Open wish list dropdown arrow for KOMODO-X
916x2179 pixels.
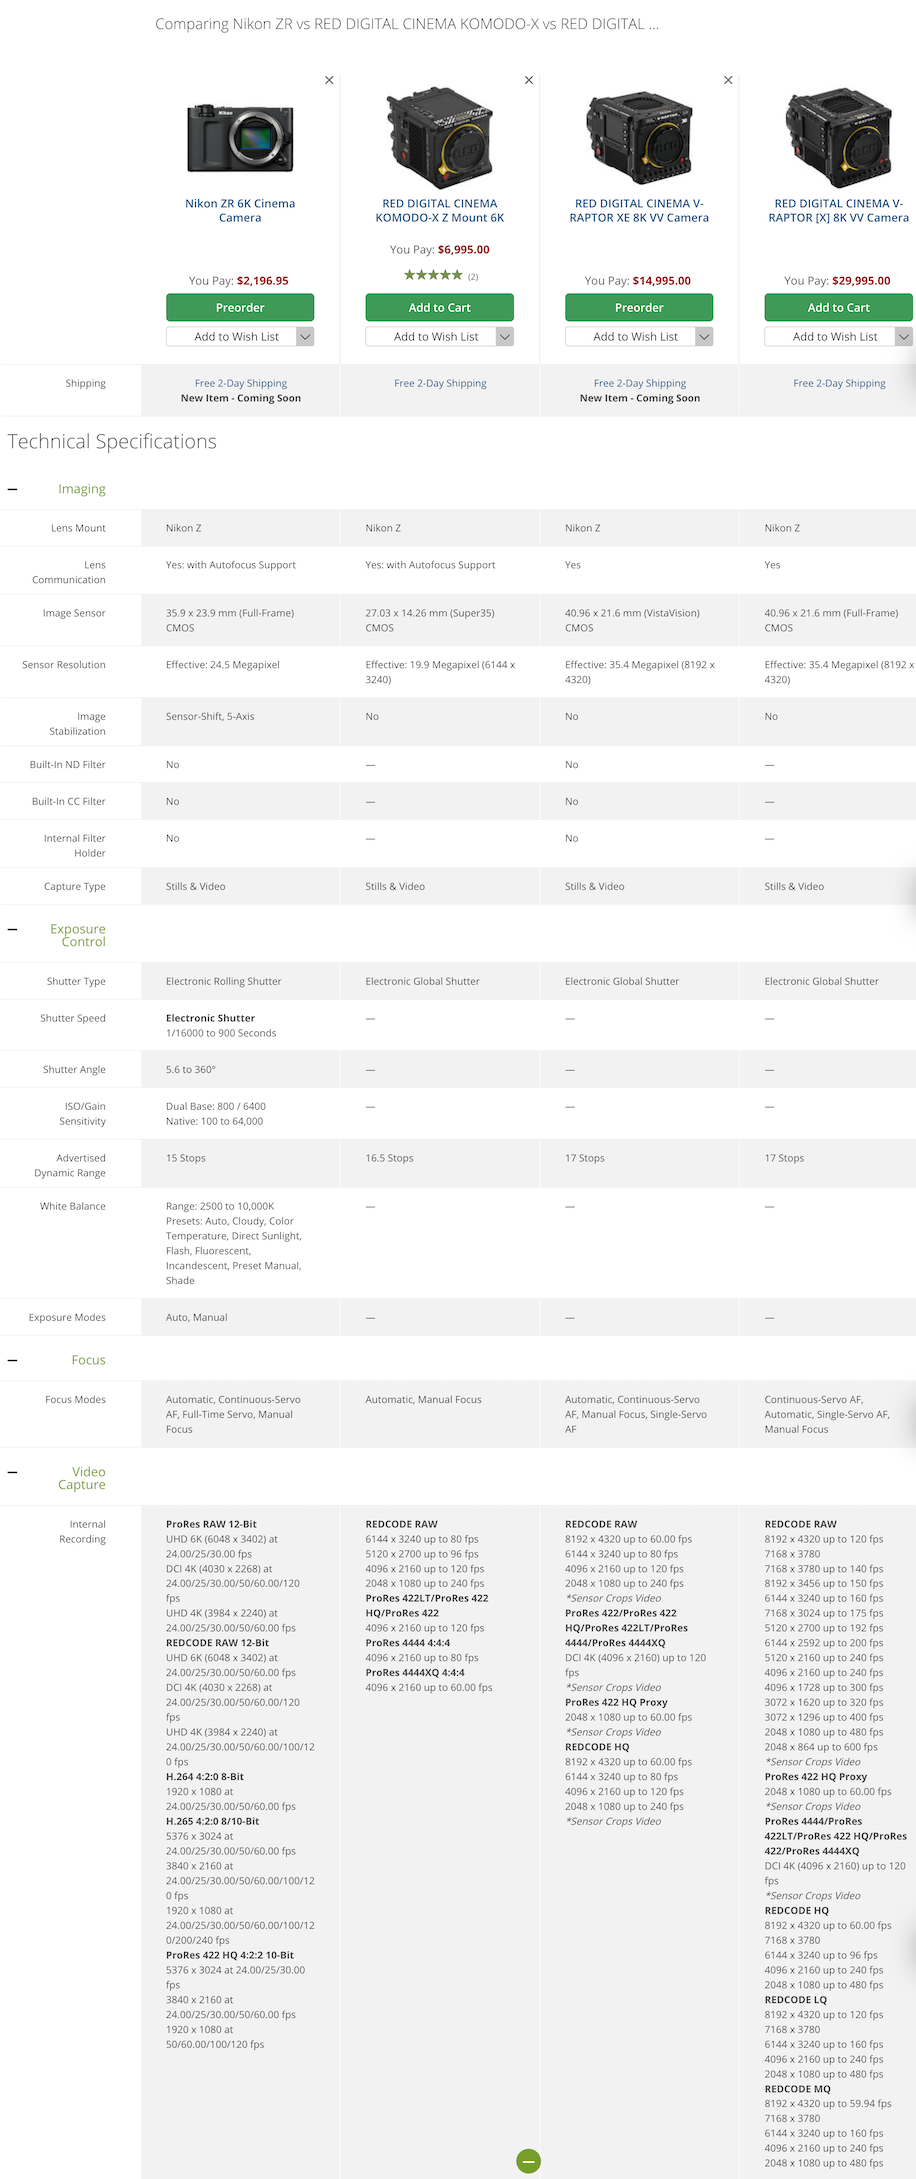pos(505,337)
